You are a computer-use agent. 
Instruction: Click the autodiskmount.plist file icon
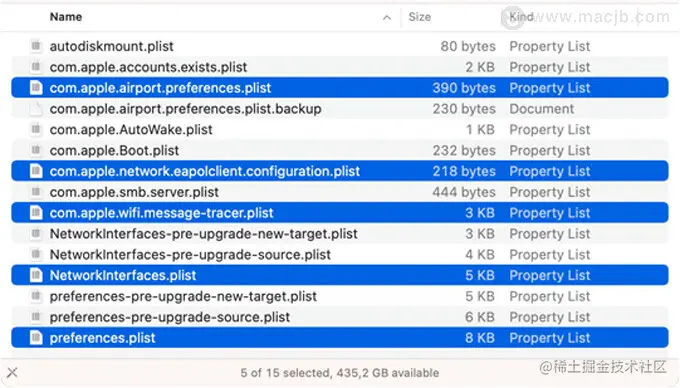click(x=36, y=46)
